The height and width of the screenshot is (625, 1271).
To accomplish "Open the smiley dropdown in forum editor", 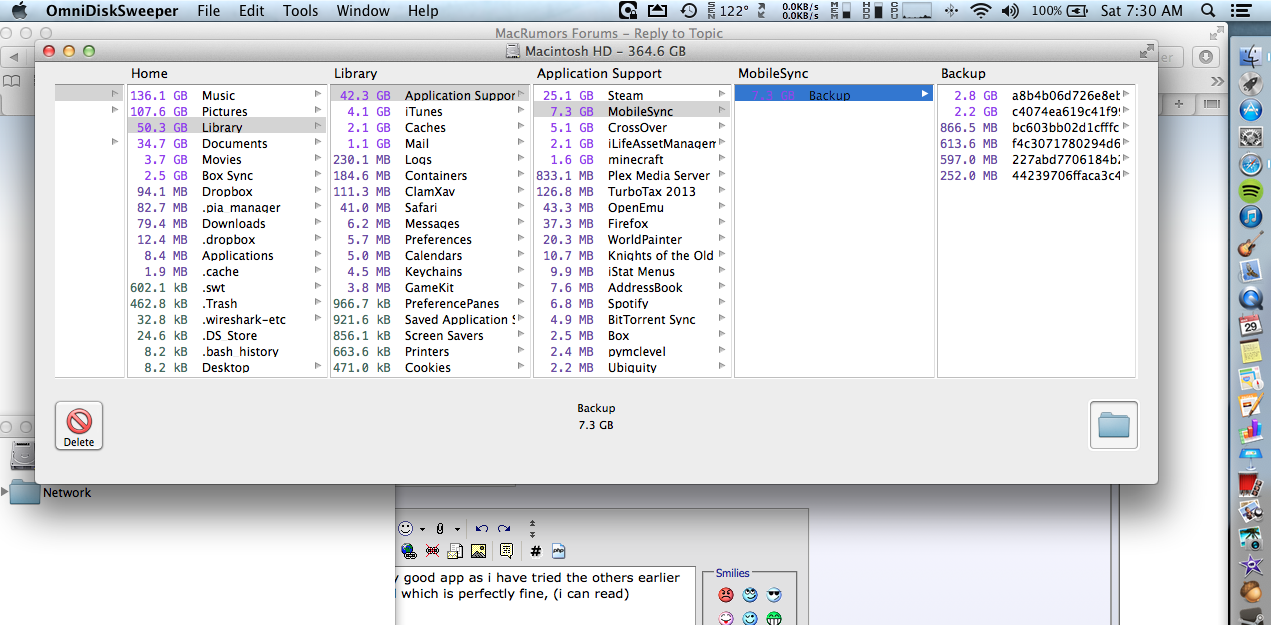I will [x=423, y=529].
